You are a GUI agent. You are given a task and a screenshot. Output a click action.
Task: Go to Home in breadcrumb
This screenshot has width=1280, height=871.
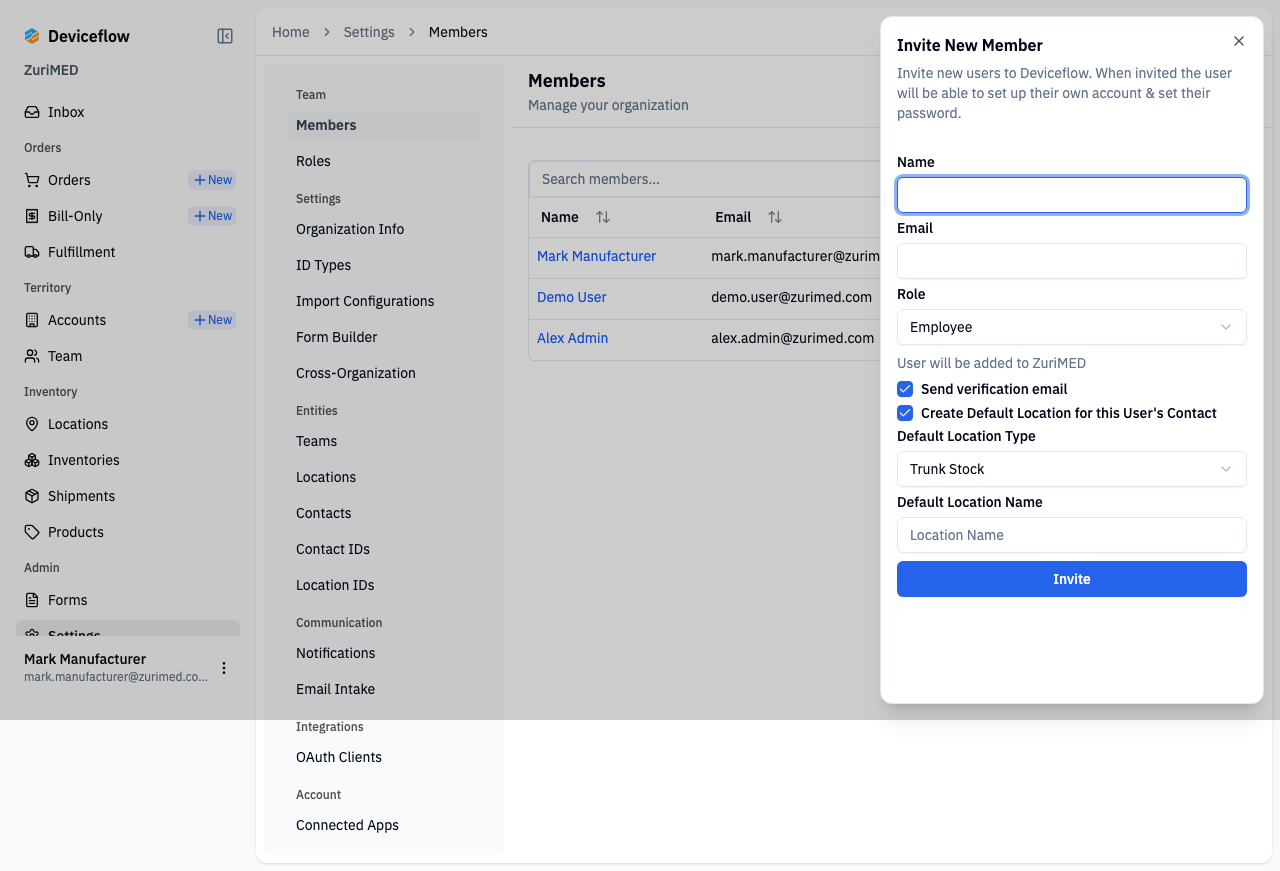click(x=291, y=32)
